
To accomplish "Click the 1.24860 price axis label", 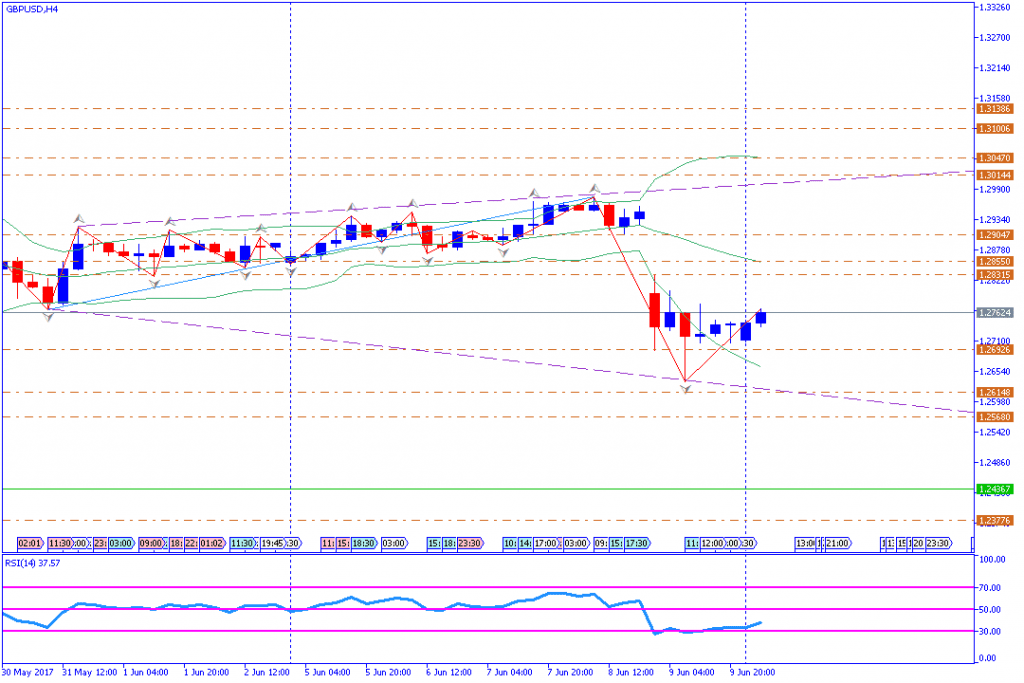I will [x=993, y=462].
